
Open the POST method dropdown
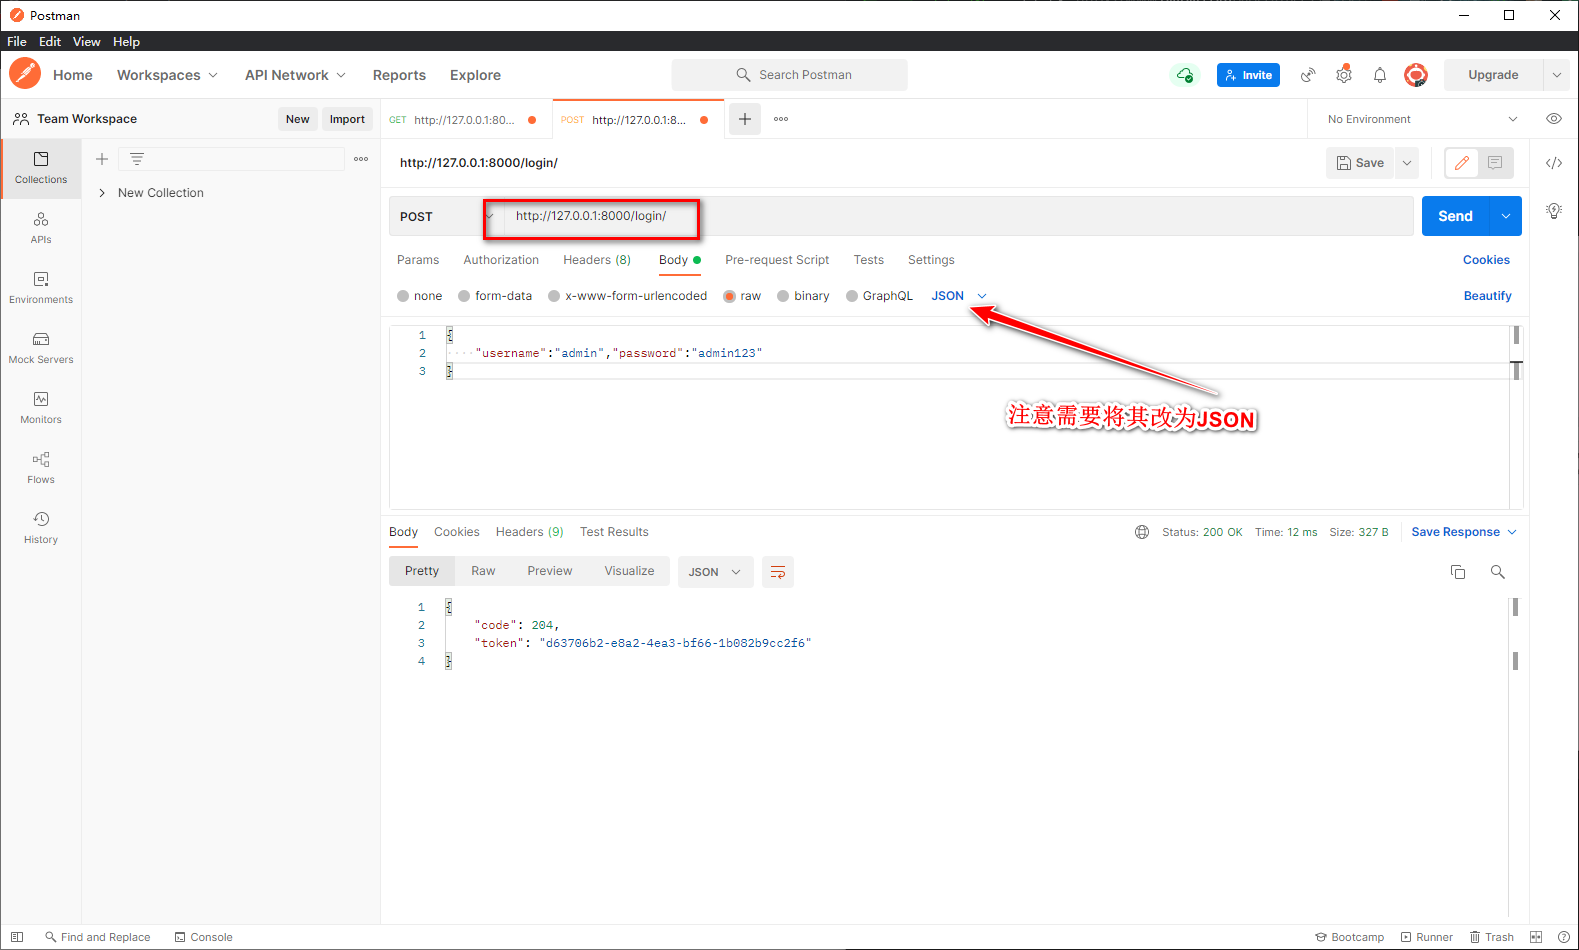pyautogui.click(x=444, y=216)
